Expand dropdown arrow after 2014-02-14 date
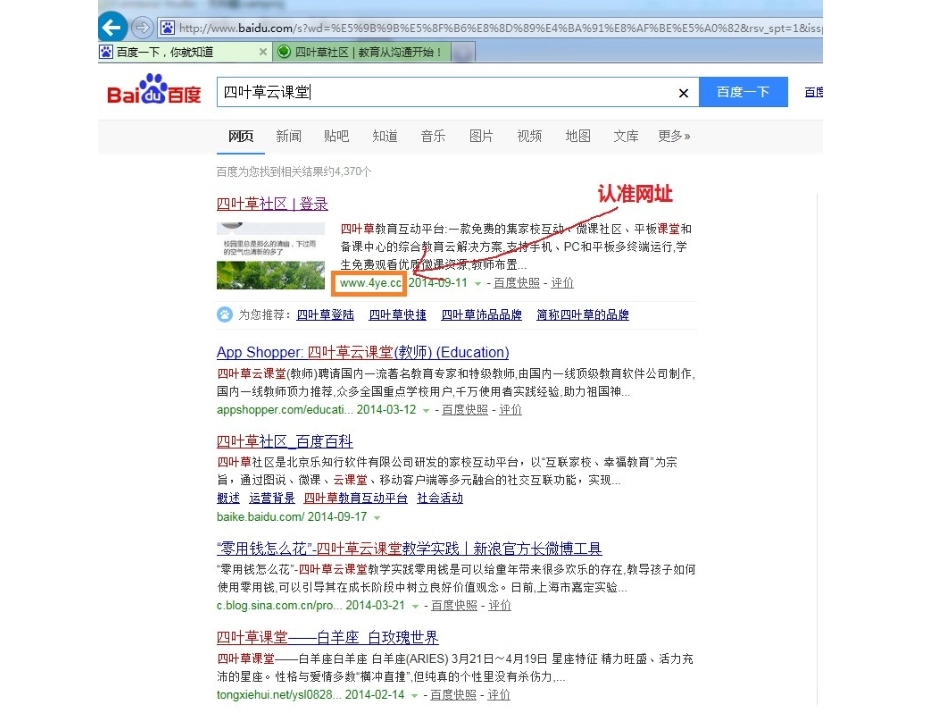The image size is (950, 713). pyautogui.click(x=414, y=695)
